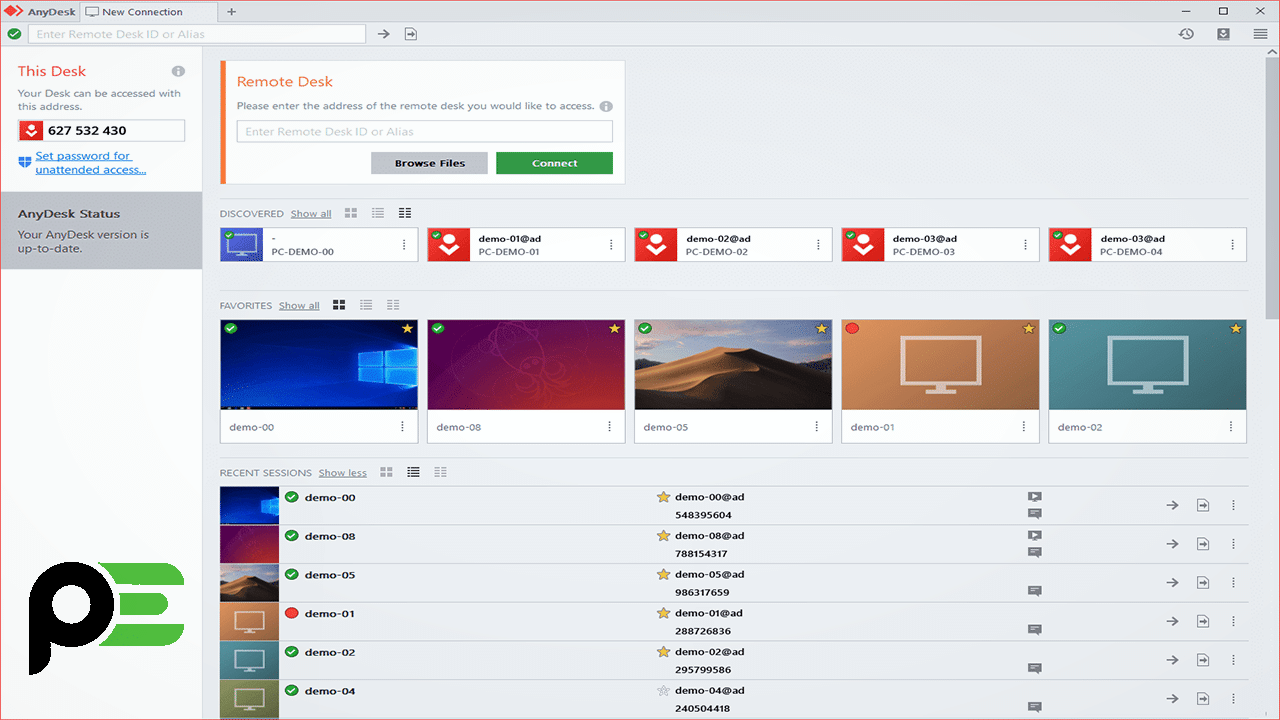The height and width of the screenshot is (720, 1280).
Task: Open session history clock icon in toolbar
Action: pyautogui.click(x=1186, y=34)
